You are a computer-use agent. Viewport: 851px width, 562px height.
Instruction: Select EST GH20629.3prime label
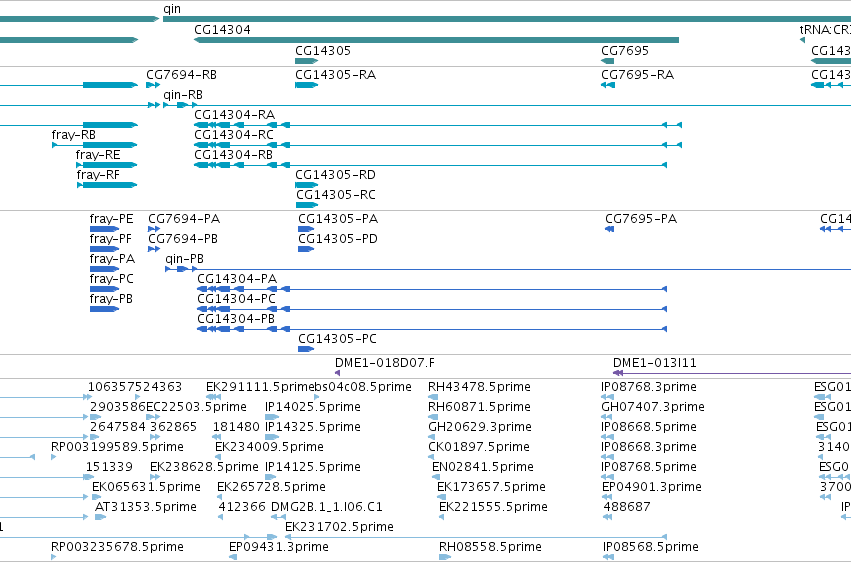[480, 427]
